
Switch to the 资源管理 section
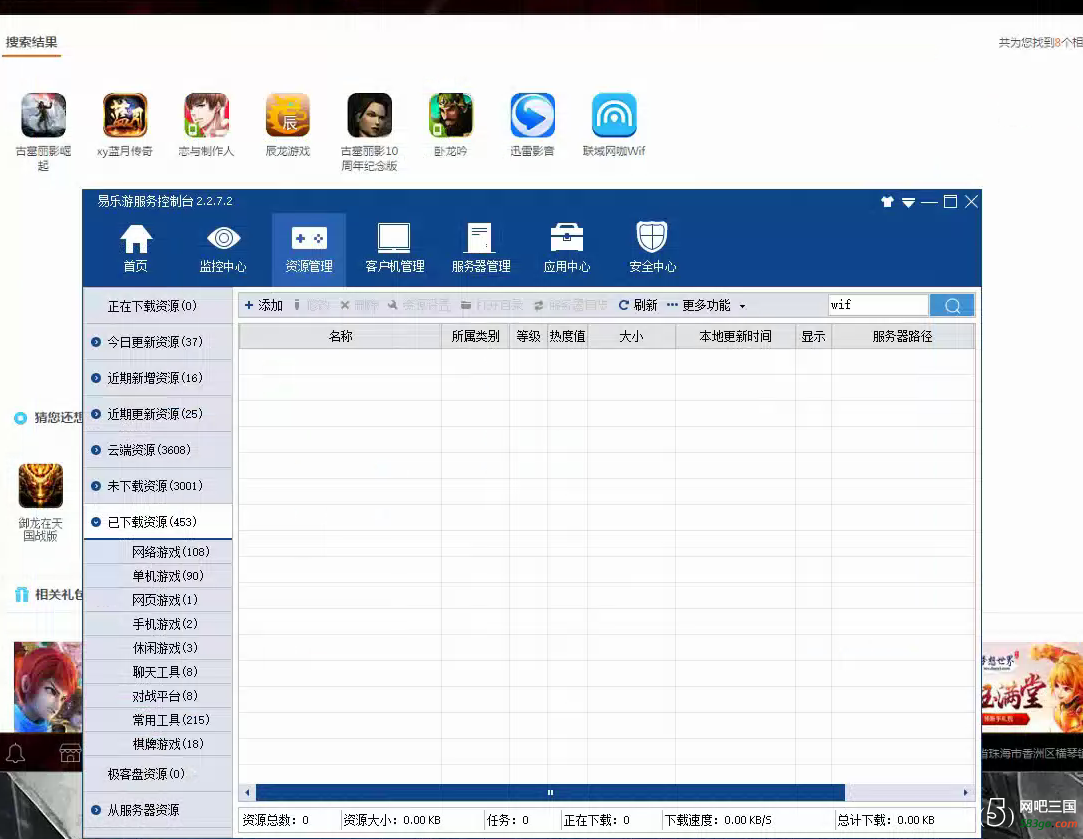pyautogui.click(x=309, y=249)
